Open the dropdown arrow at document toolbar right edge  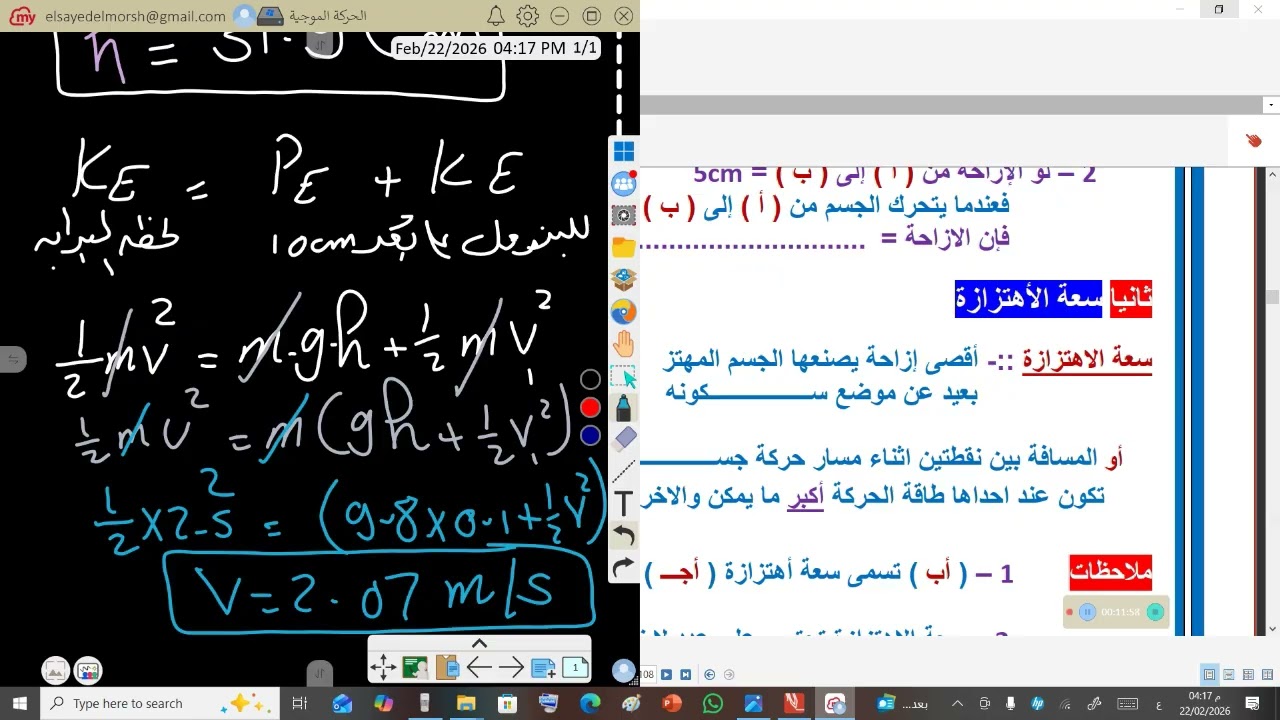(1271, 105)
